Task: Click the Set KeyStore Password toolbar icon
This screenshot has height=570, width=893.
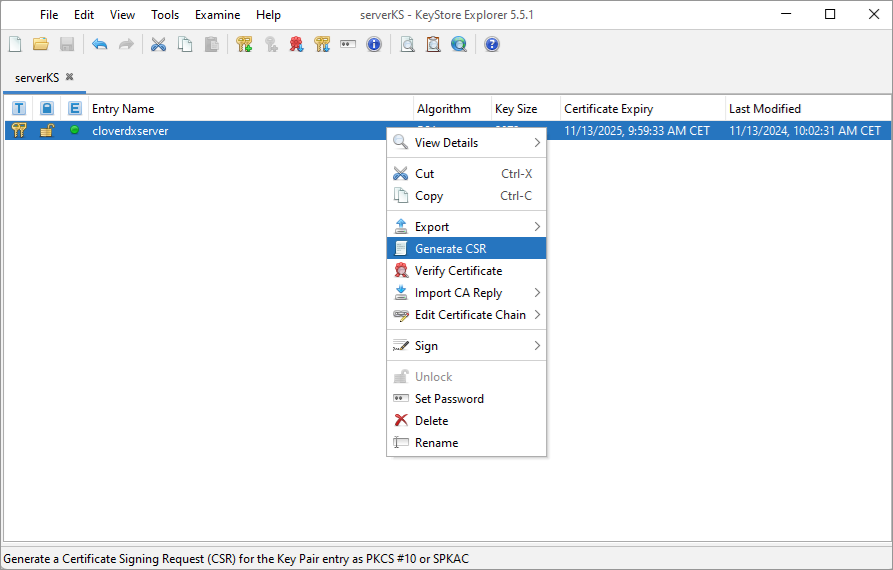Action: click(348, 44)
